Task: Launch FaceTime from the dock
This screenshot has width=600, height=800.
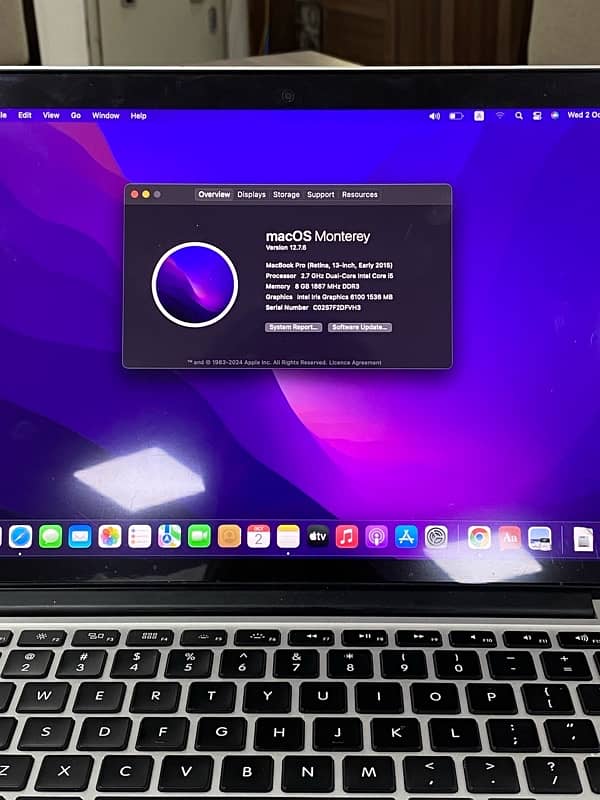Action: (x=199, y=537)
